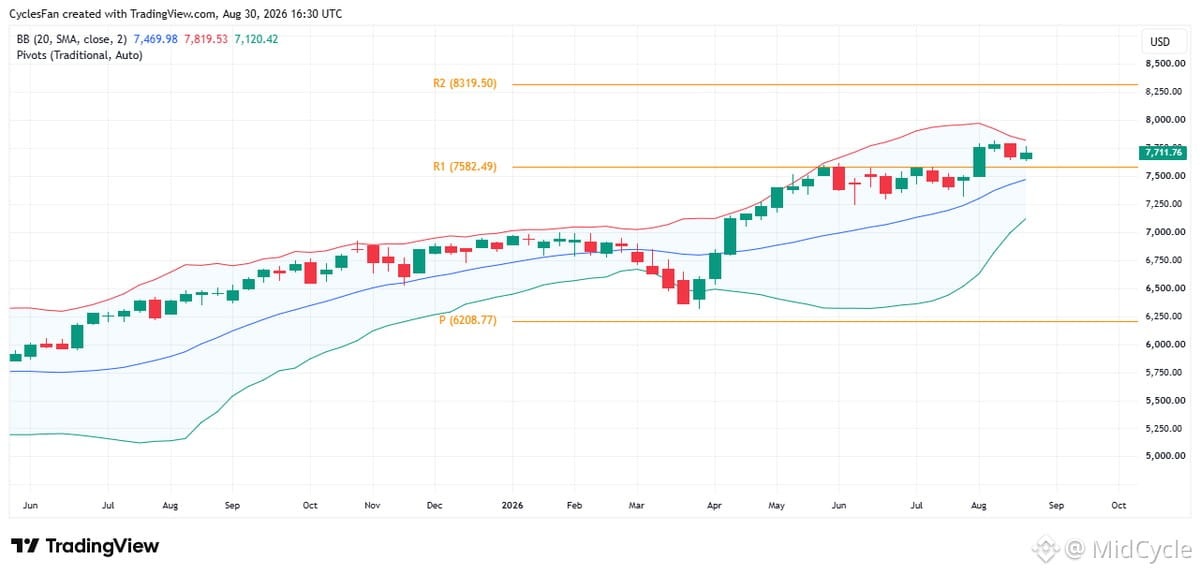1200x574 pixels.
Task: Click the 2026 label on time axis
Action: click(x=513, y=506)
